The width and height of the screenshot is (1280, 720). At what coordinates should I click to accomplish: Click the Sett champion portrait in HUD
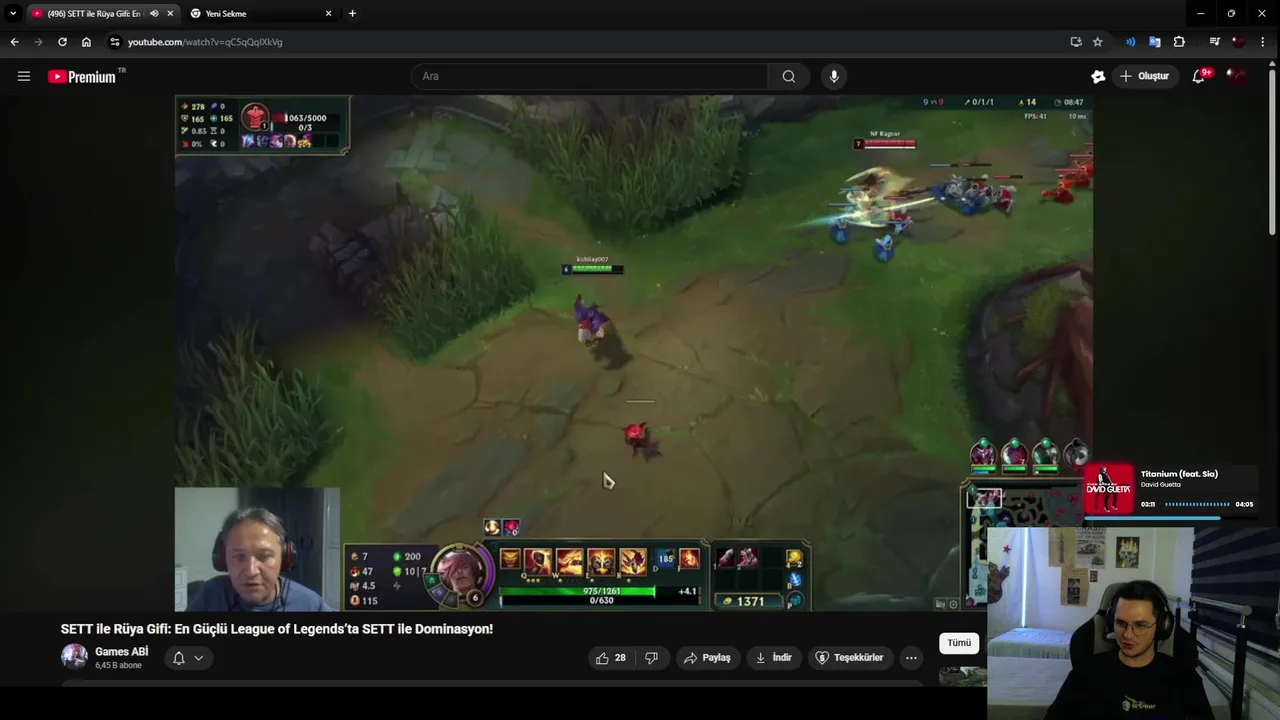[x=459, y=573]
